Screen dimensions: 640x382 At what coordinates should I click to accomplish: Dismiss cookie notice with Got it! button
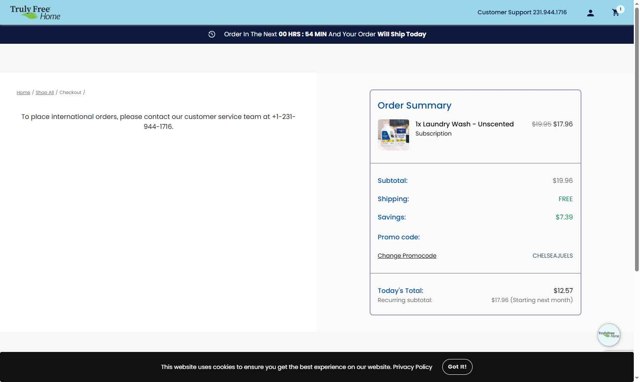click(x=457, y=367)
